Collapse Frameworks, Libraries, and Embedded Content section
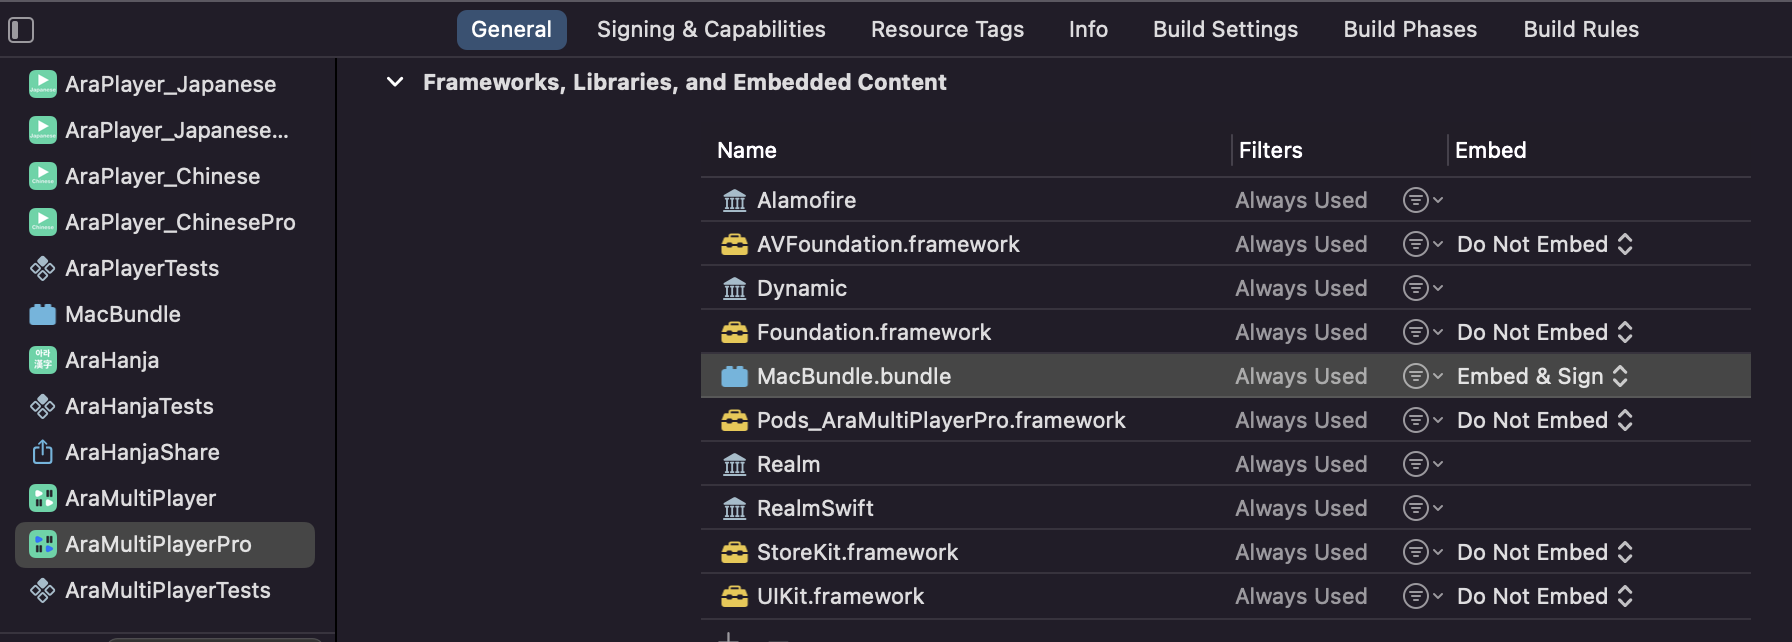Image resolution: width=1792 pixels, height=642 pixels. point(395,82)
